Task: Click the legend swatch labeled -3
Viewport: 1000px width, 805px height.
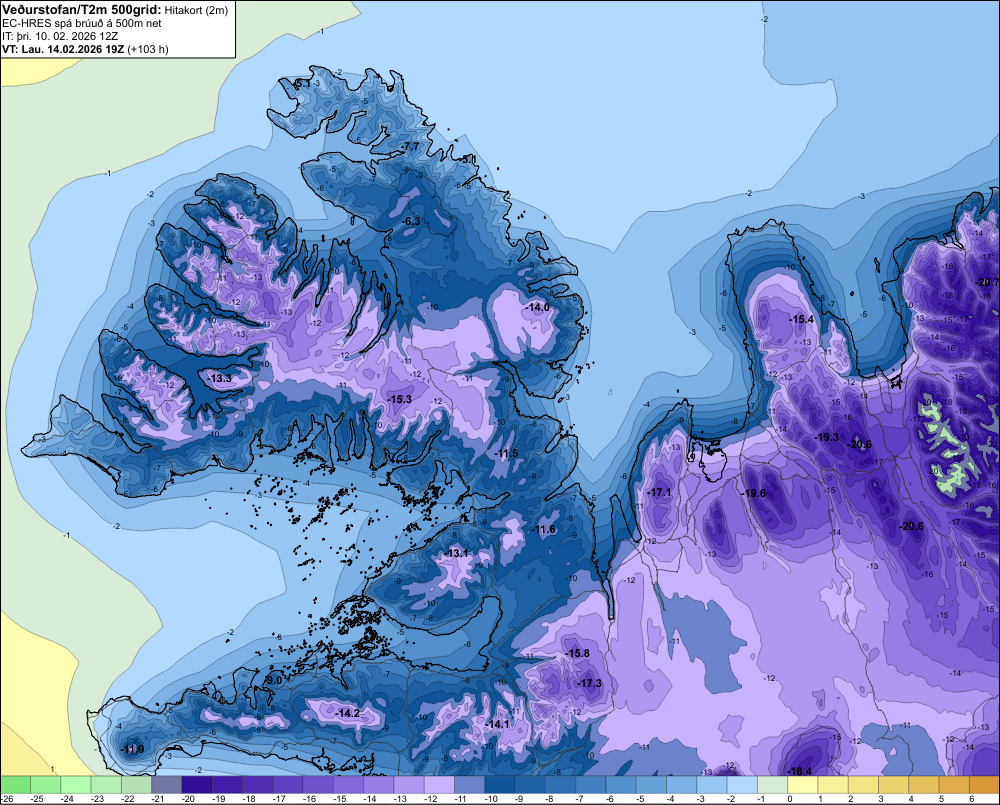Action: coord(712,785)
